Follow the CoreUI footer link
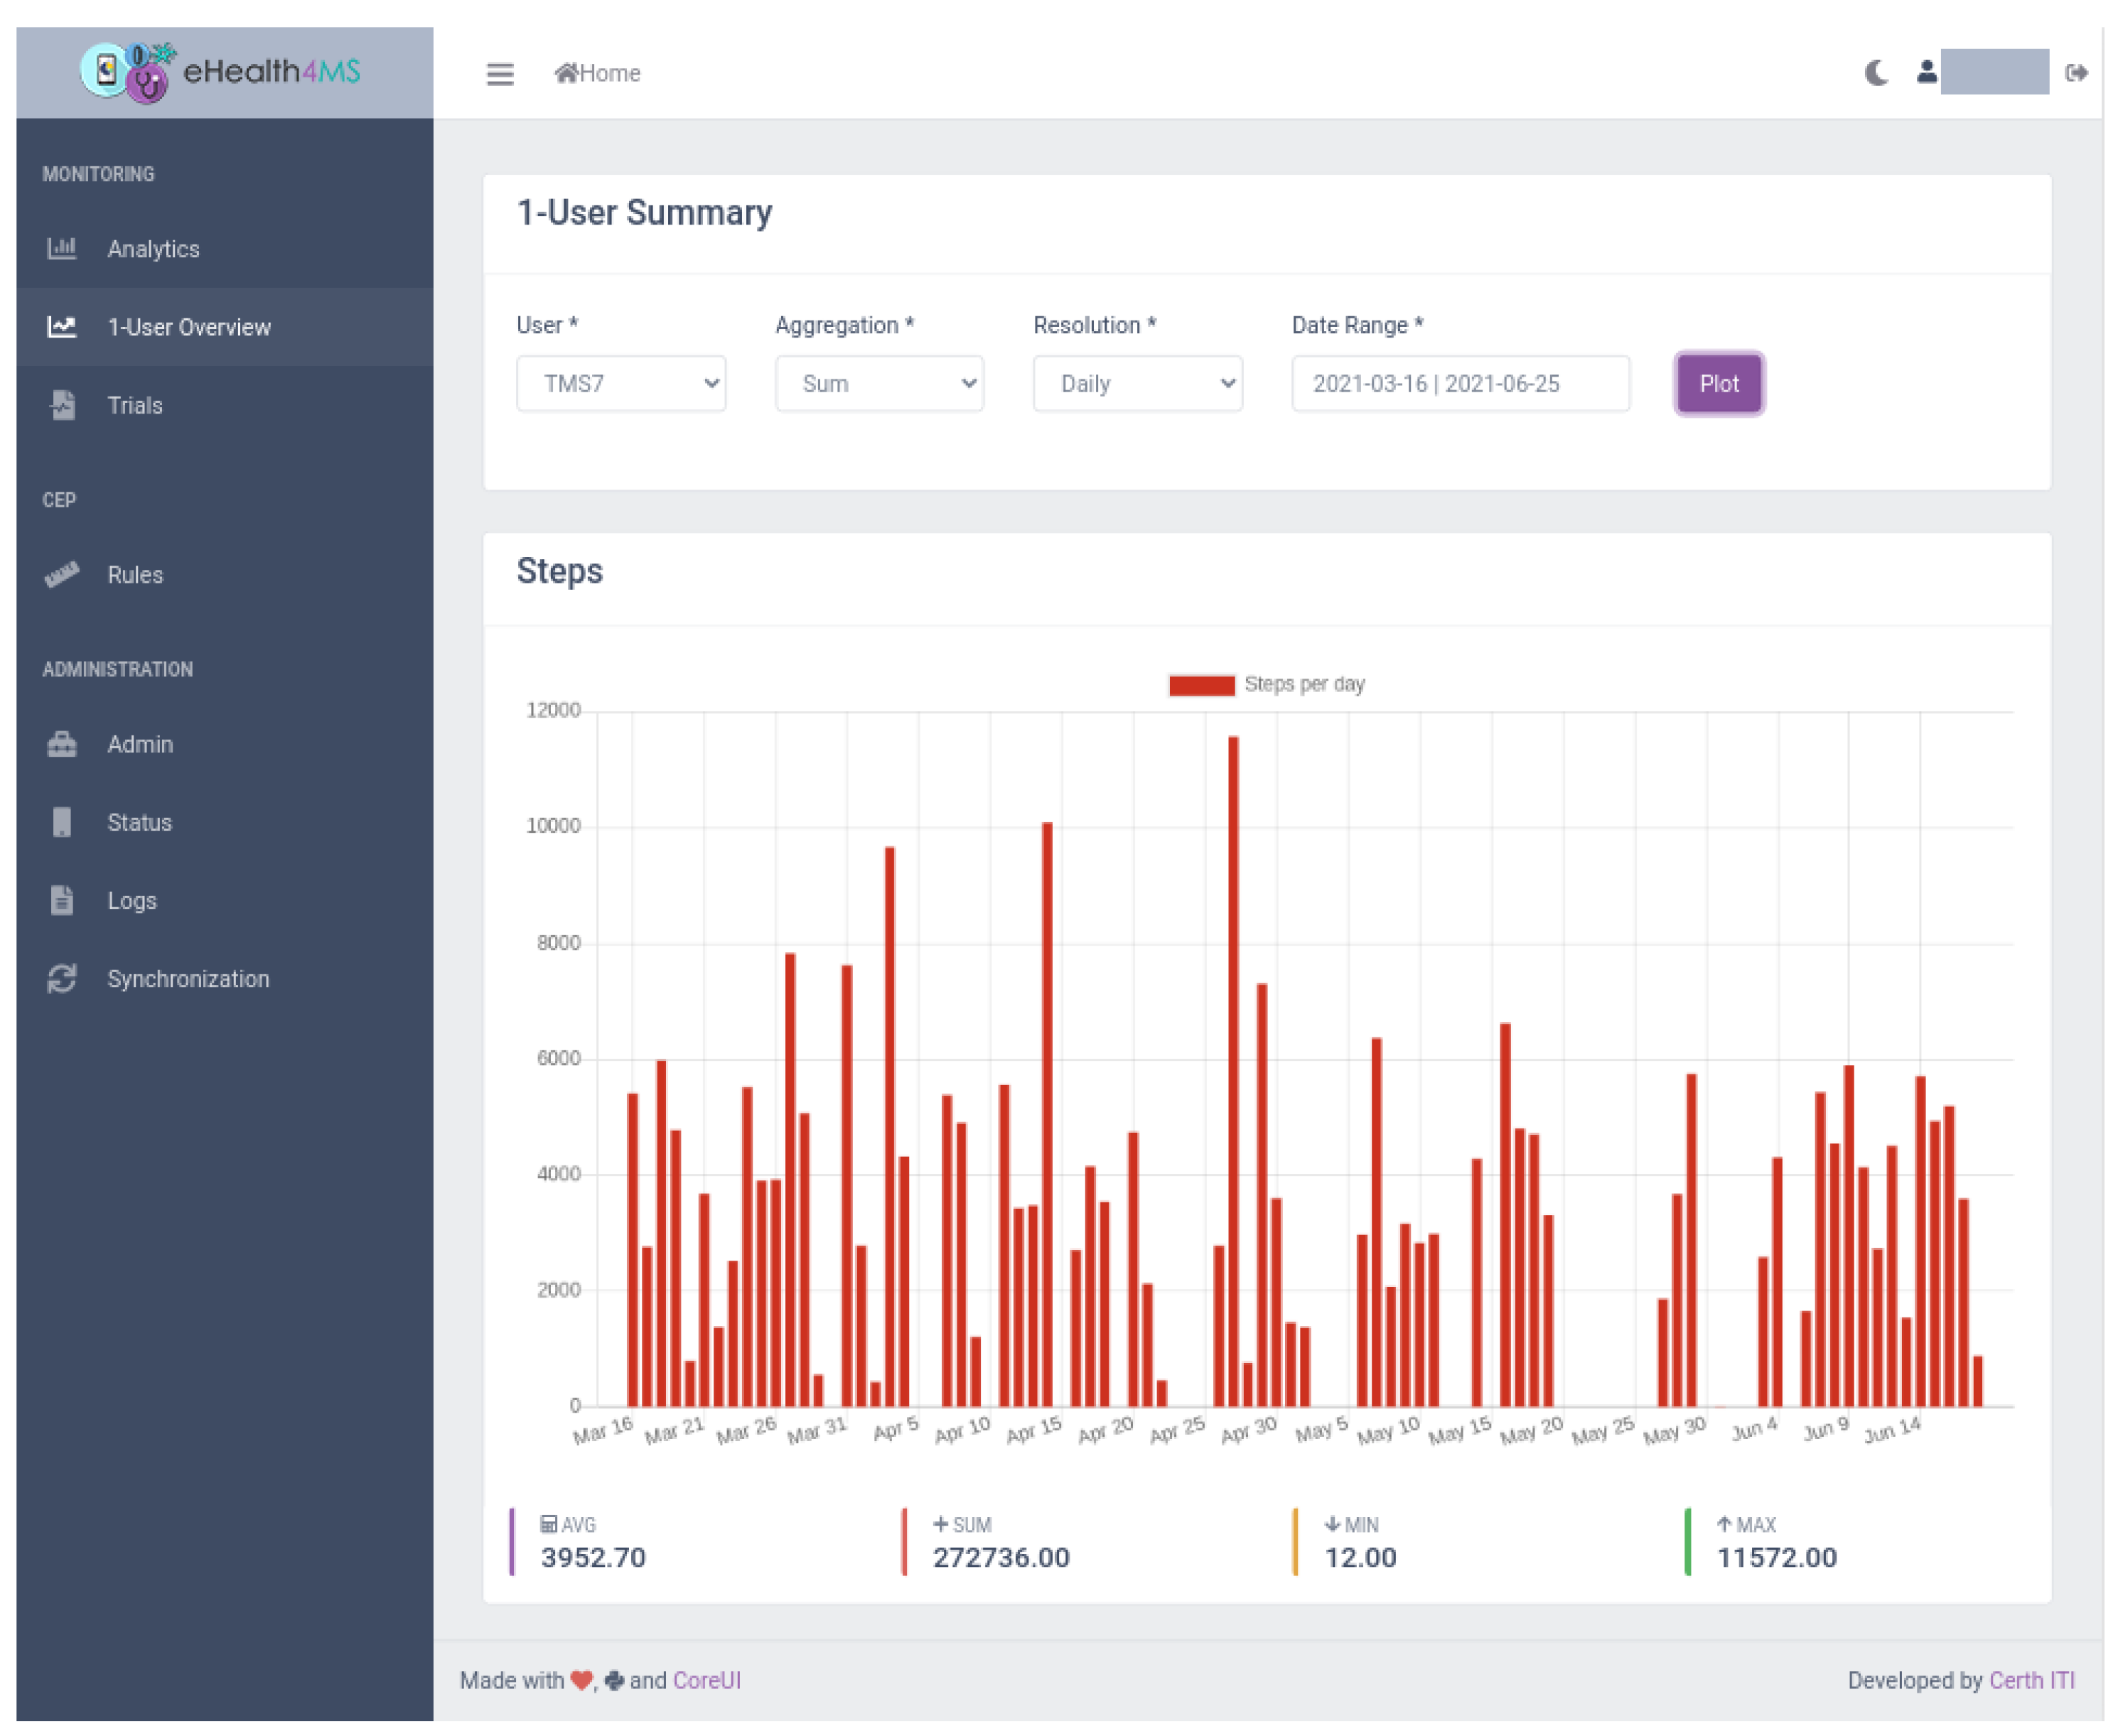 coord(706,1680)
